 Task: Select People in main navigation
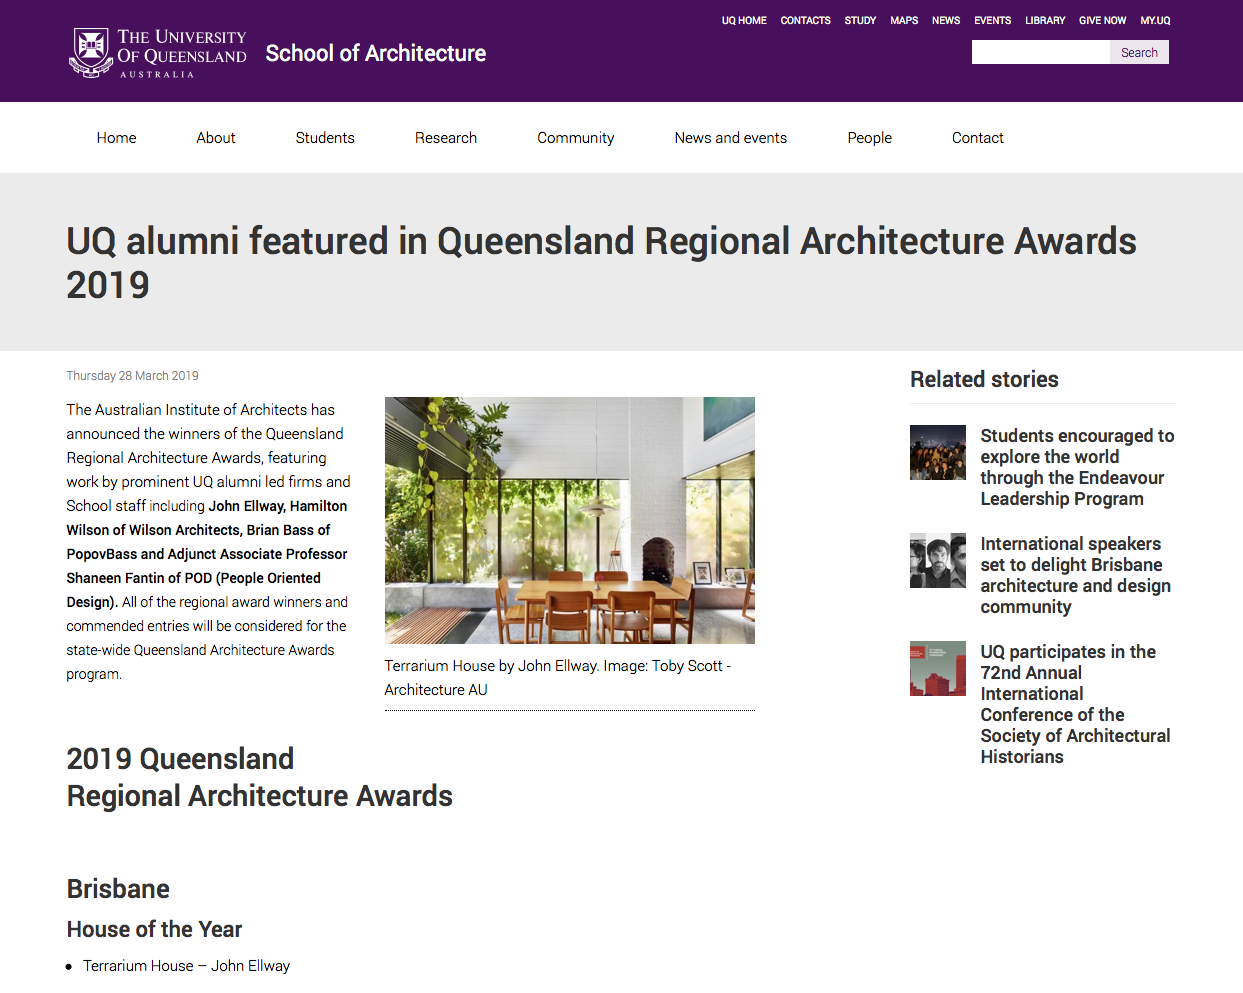(870, 138)
